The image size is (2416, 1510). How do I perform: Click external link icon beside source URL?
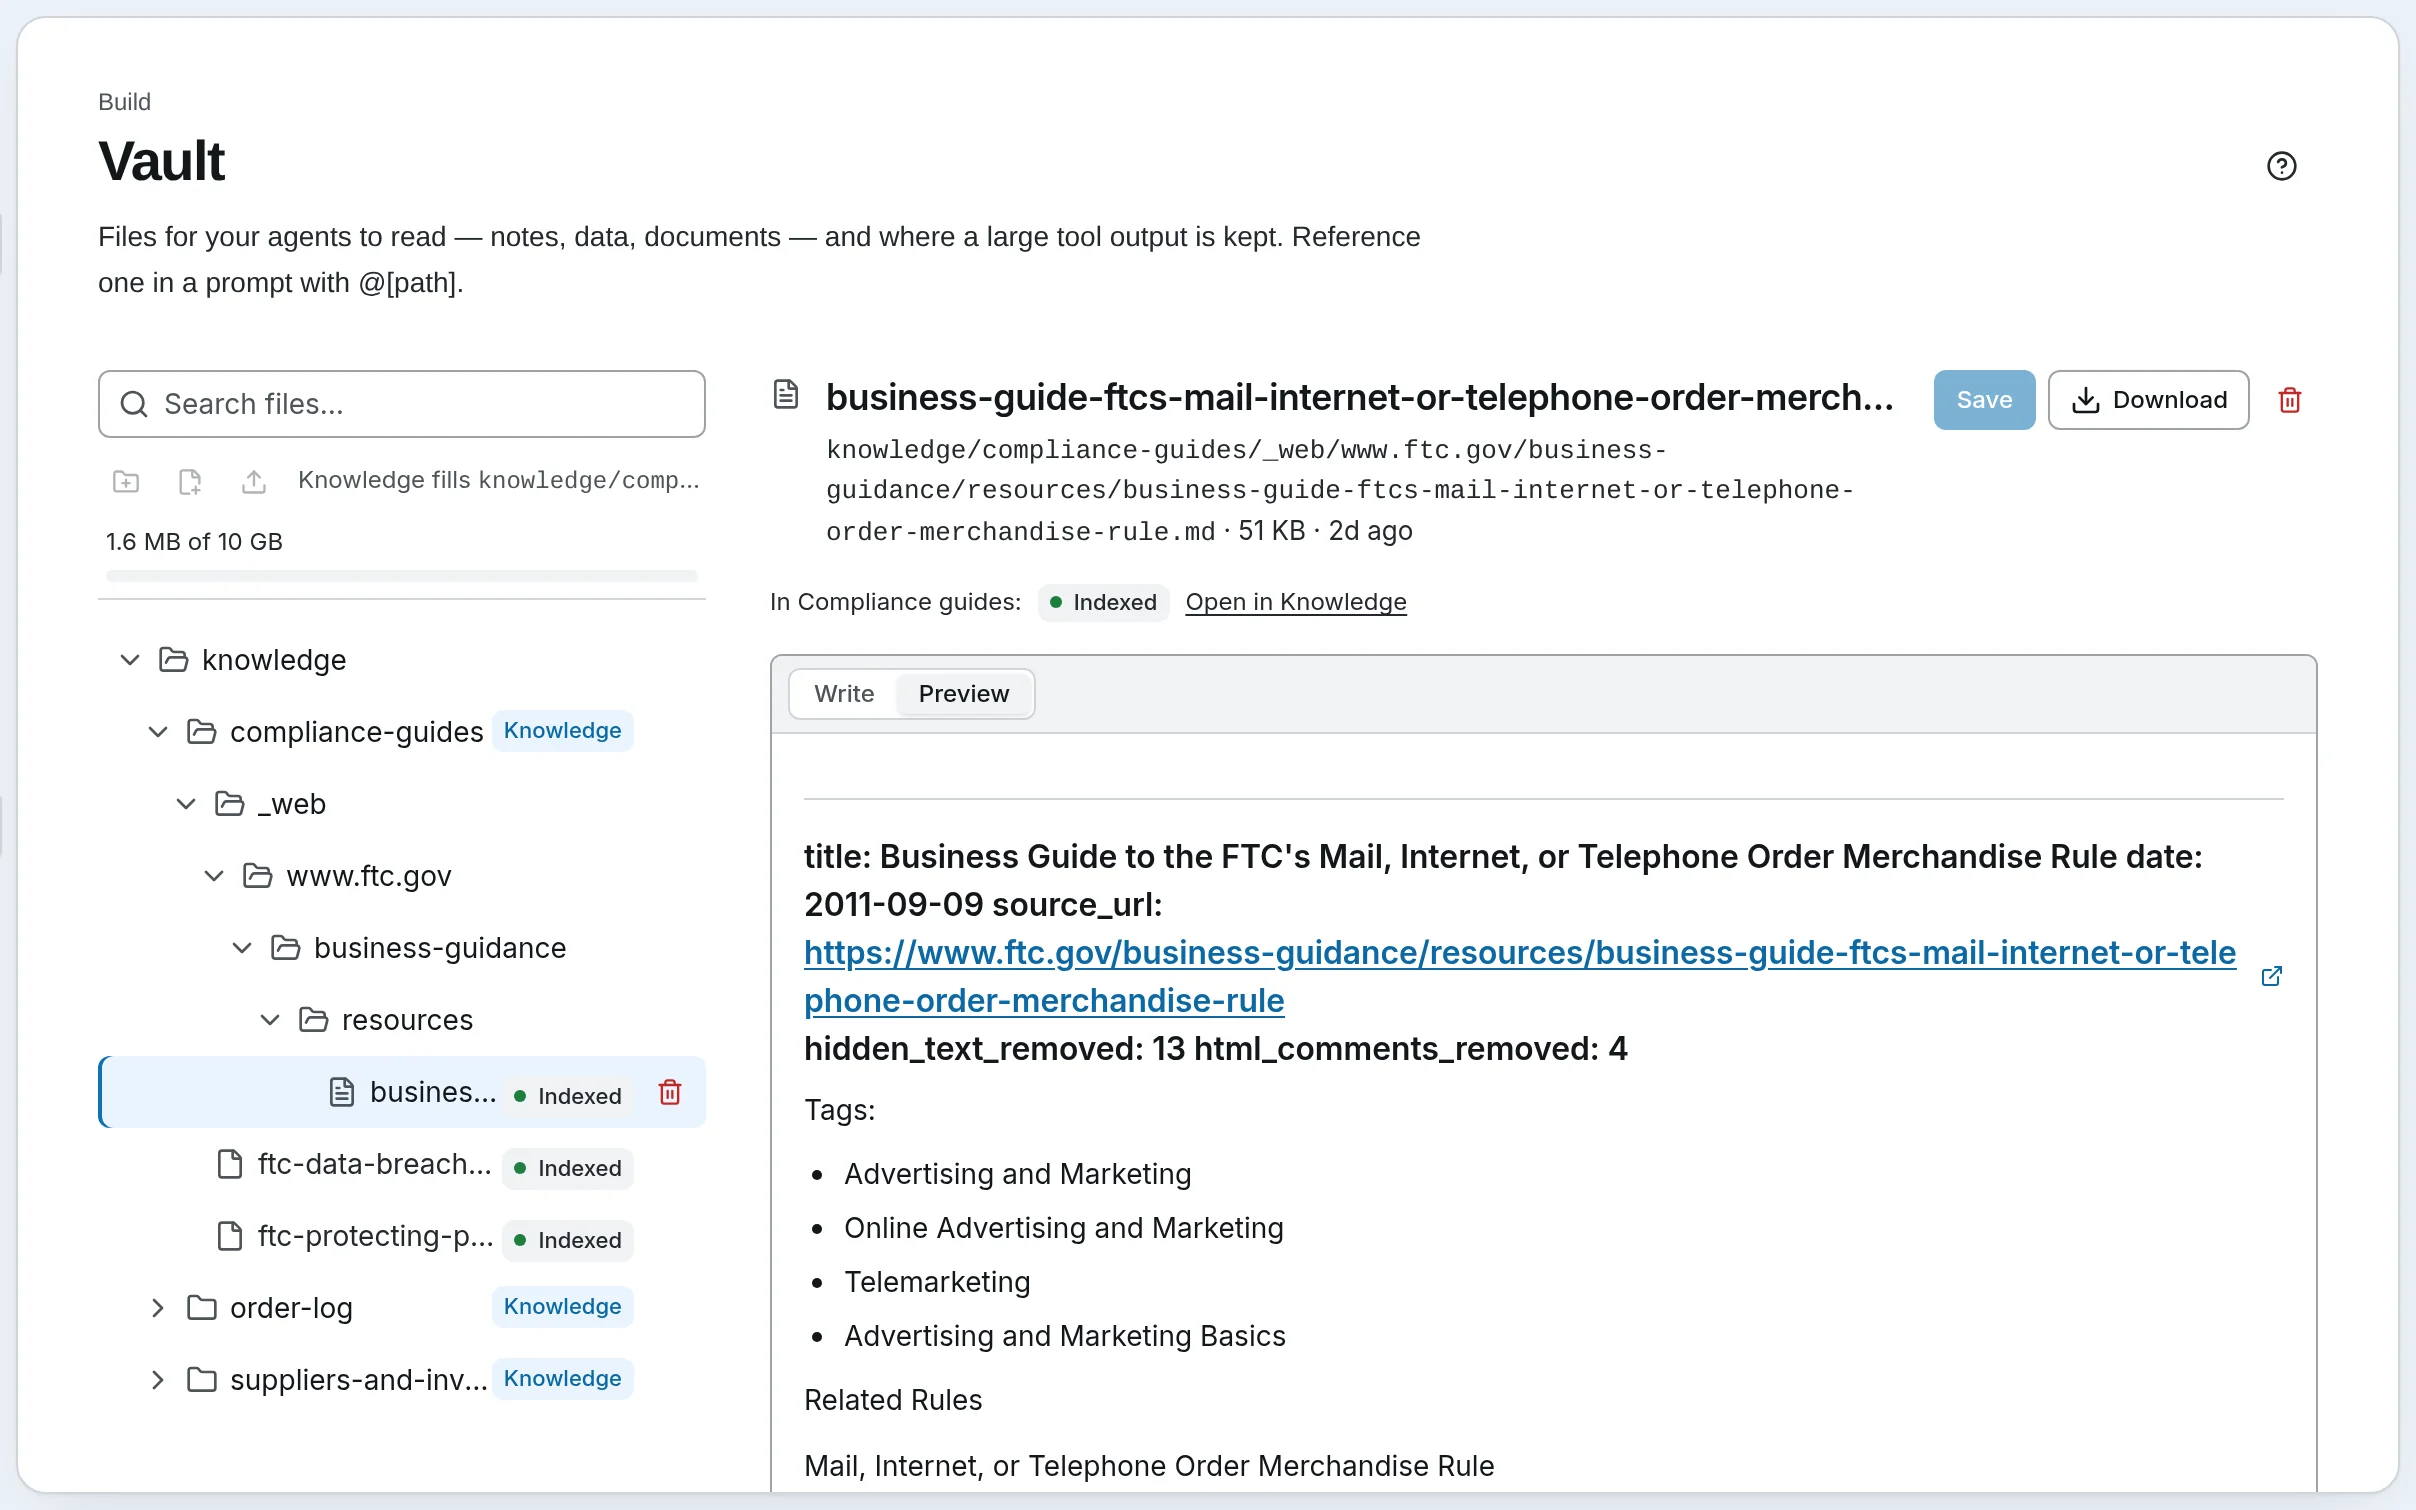click(2271, 976)
